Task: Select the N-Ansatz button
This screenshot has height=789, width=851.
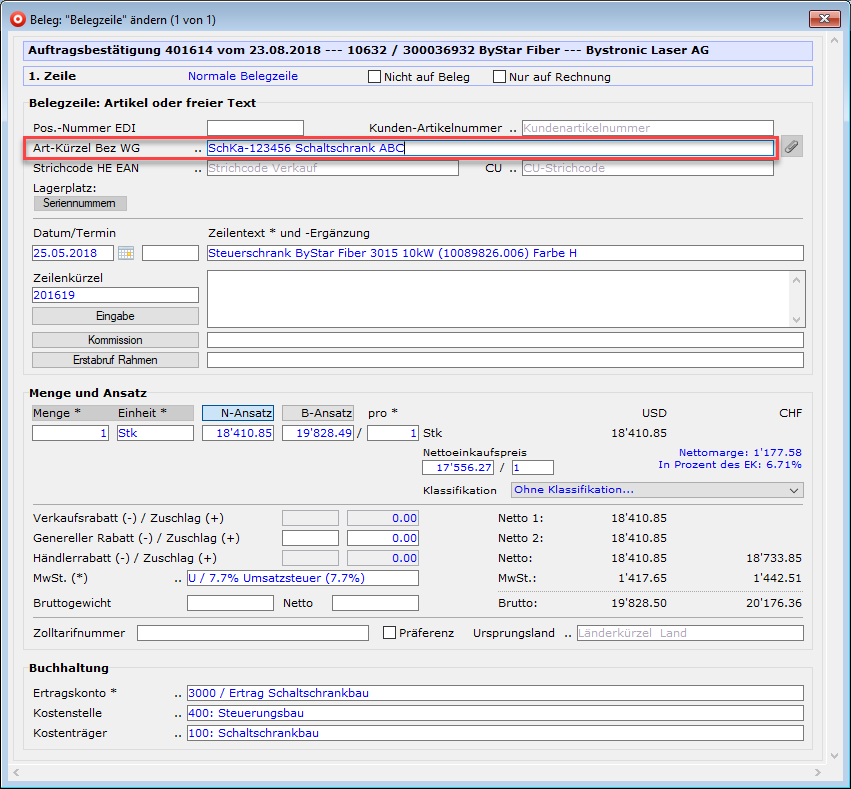Action: coord(237,412)
